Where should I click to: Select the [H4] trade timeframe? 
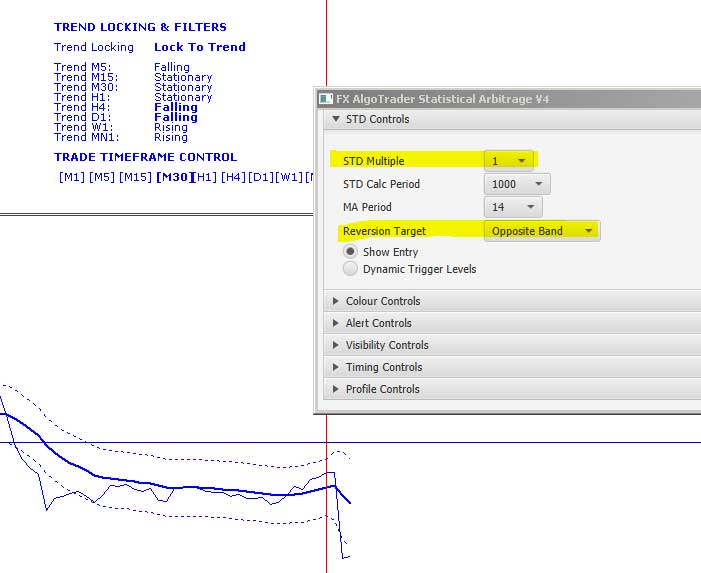[233, 178]
